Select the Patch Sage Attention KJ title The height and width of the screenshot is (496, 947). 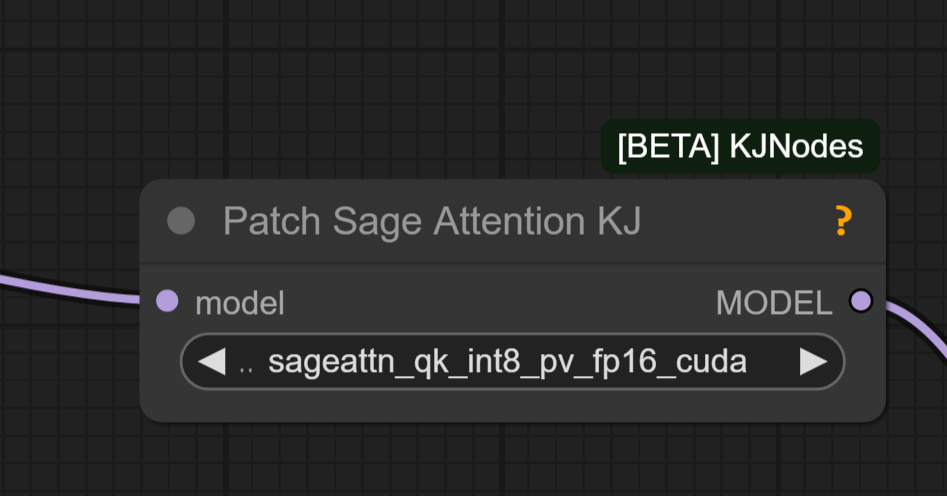click(432, 221)
